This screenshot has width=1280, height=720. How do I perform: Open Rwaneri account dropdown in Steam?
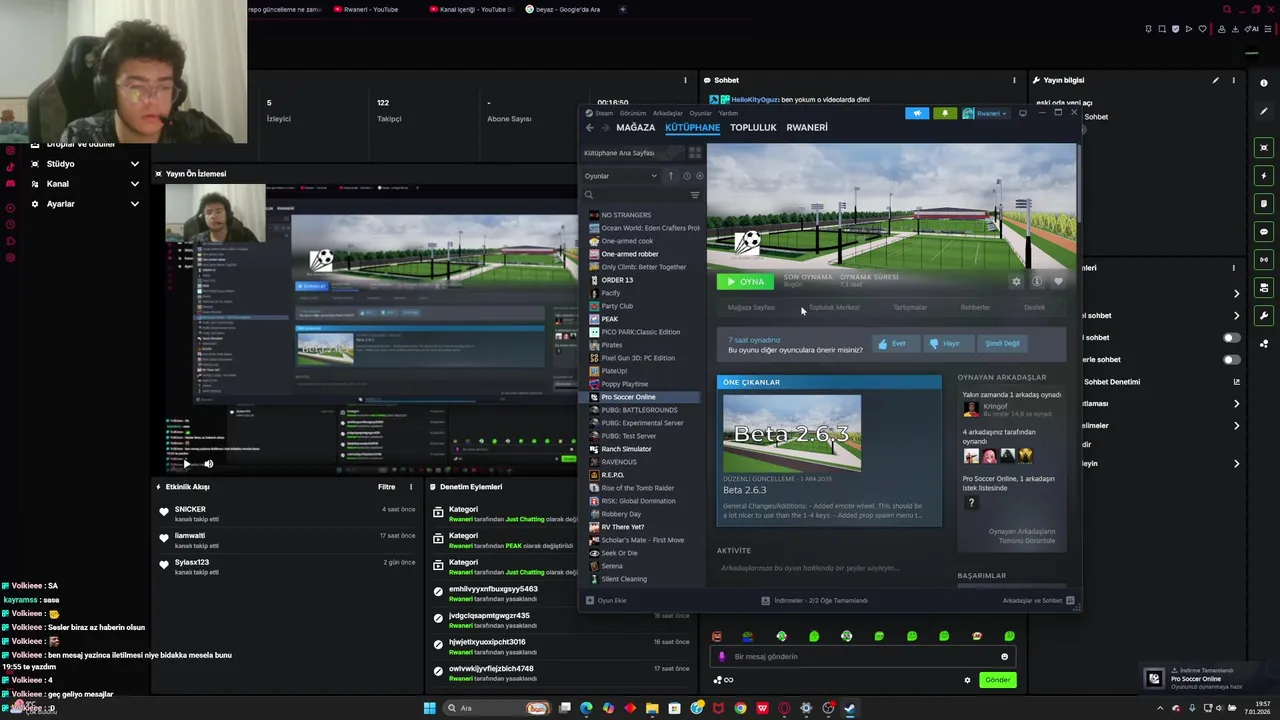point(985,113)
